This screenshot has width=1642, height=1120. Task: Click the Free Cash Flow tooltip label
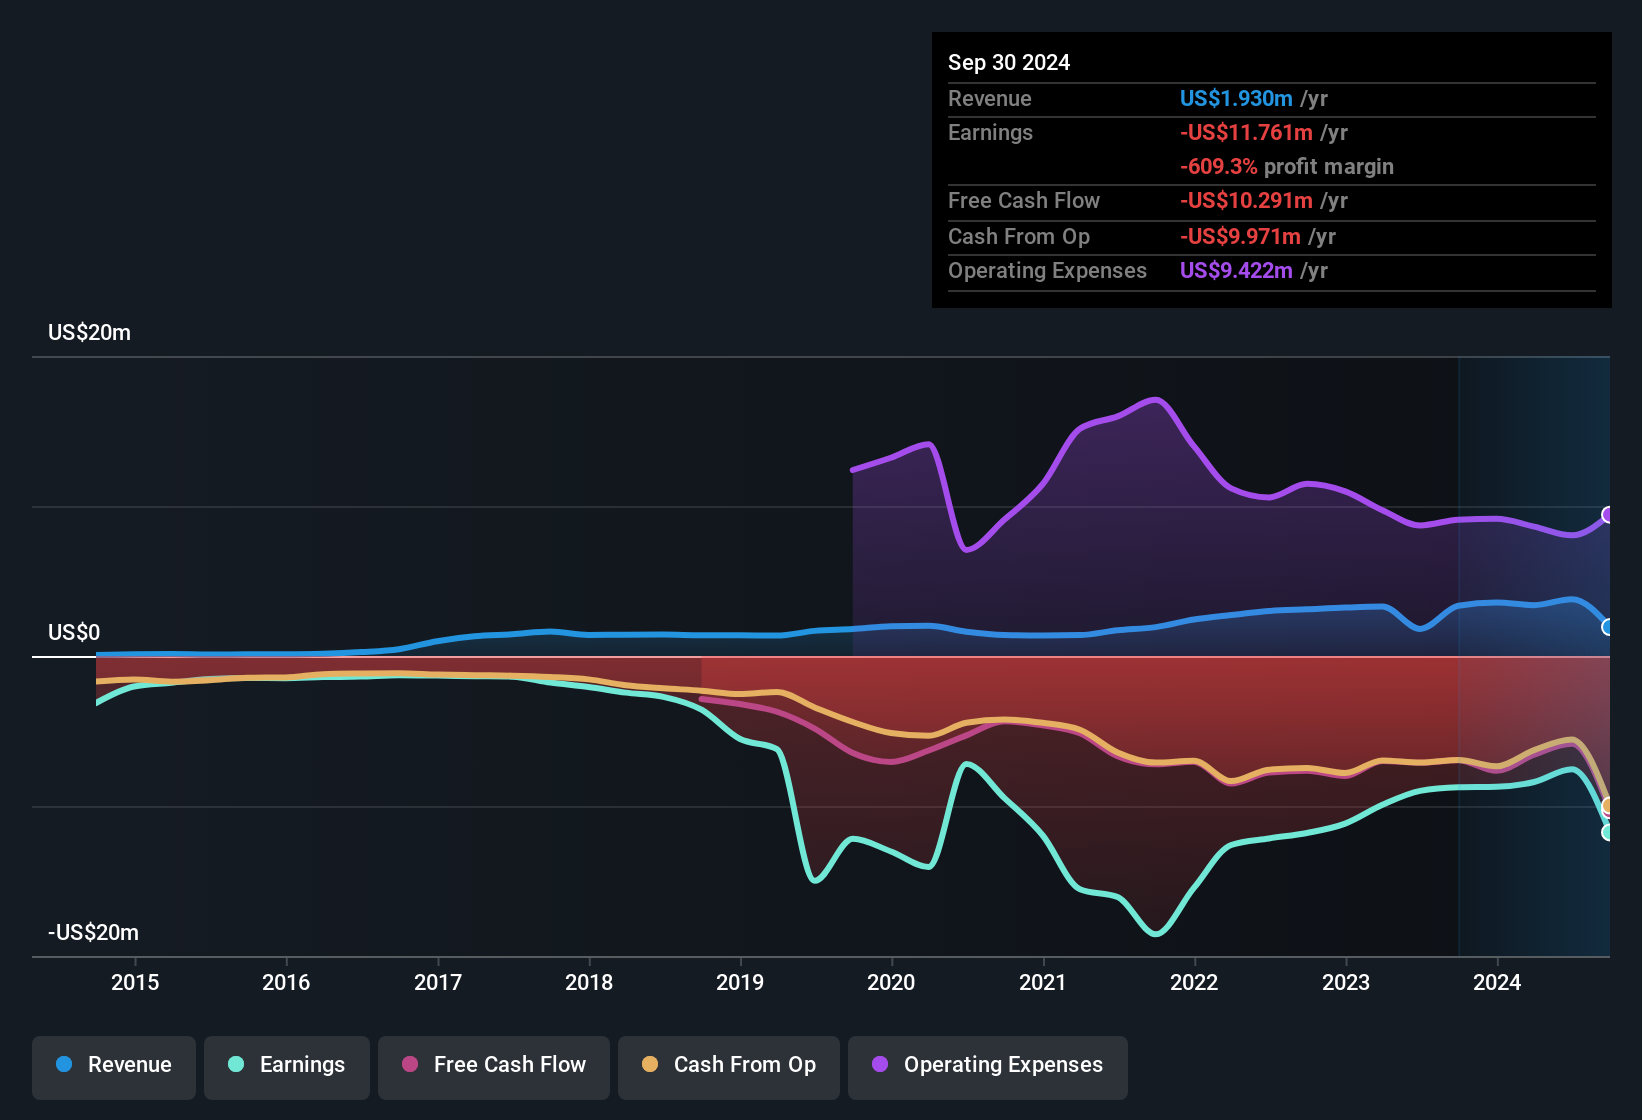tap(1024, 200)
